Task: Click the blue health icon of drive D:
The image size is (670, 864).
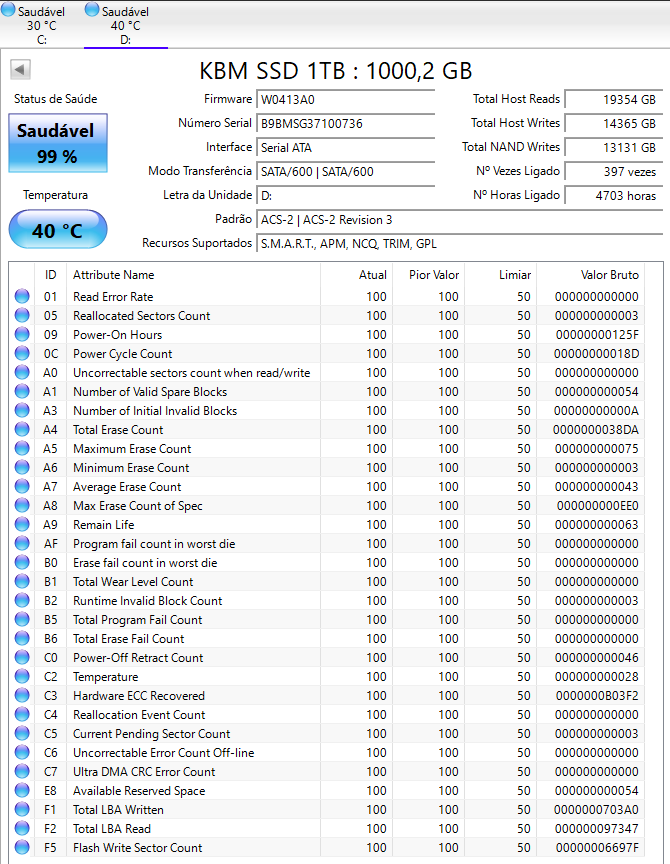Action: tap(92, 10)
